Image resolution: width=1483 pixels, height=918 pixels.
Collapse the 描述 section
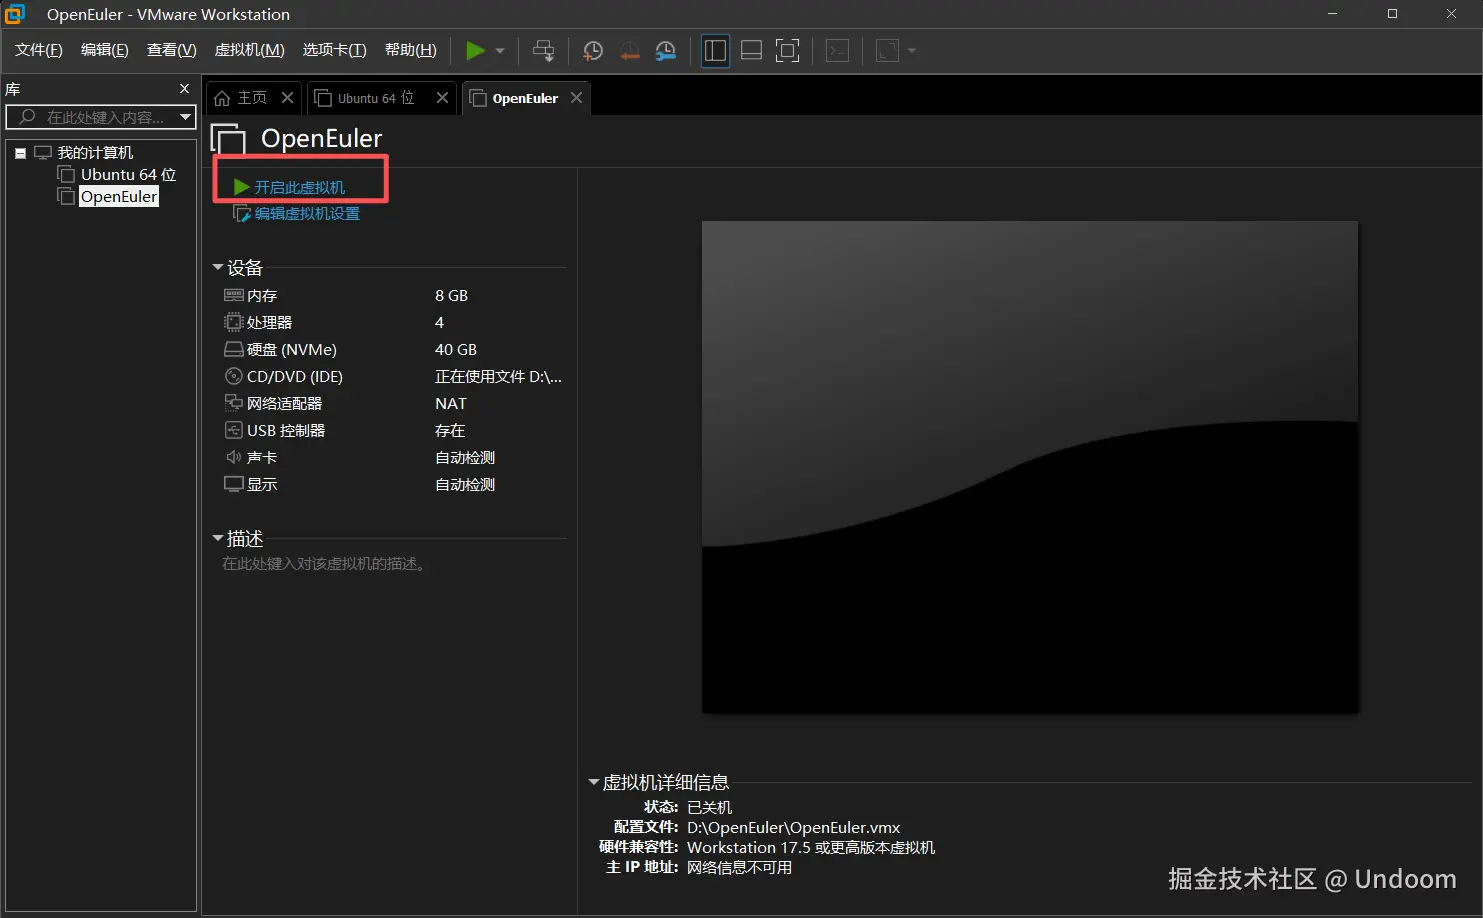tap(218, 538)
